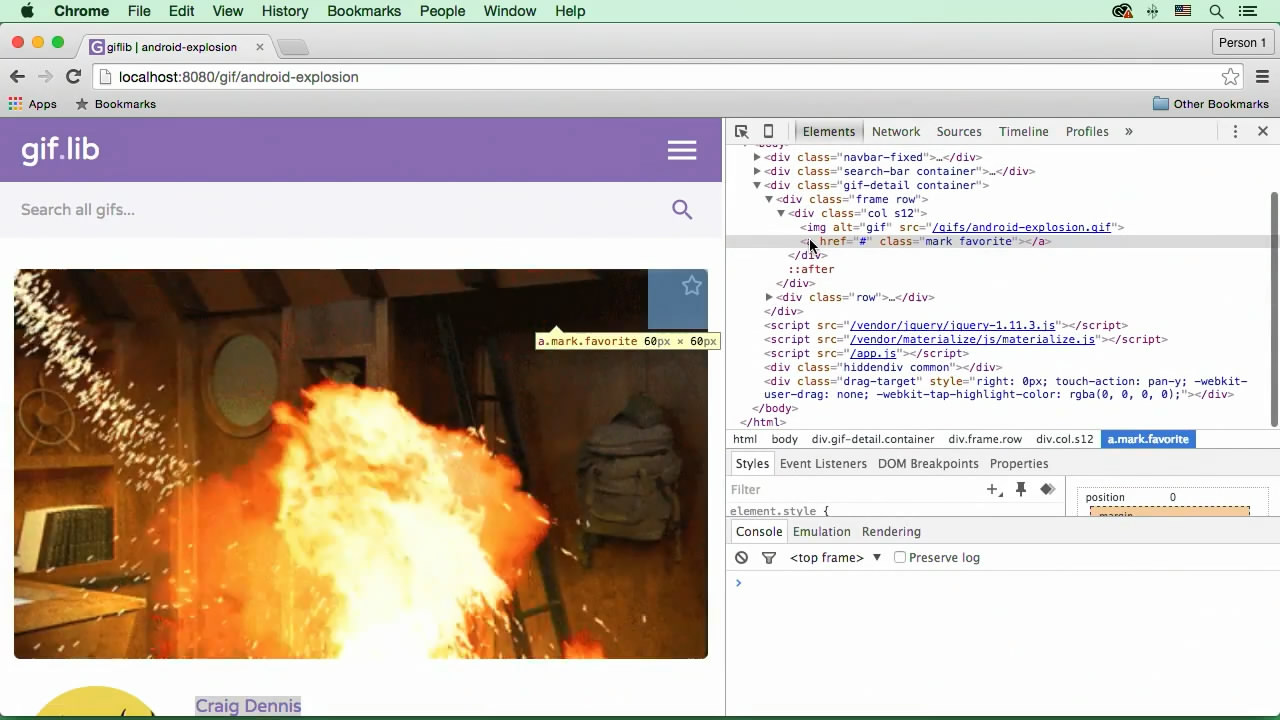Open the materialize.js script link
Viewport: 1280px width, 720px height.
coord(972,339)
